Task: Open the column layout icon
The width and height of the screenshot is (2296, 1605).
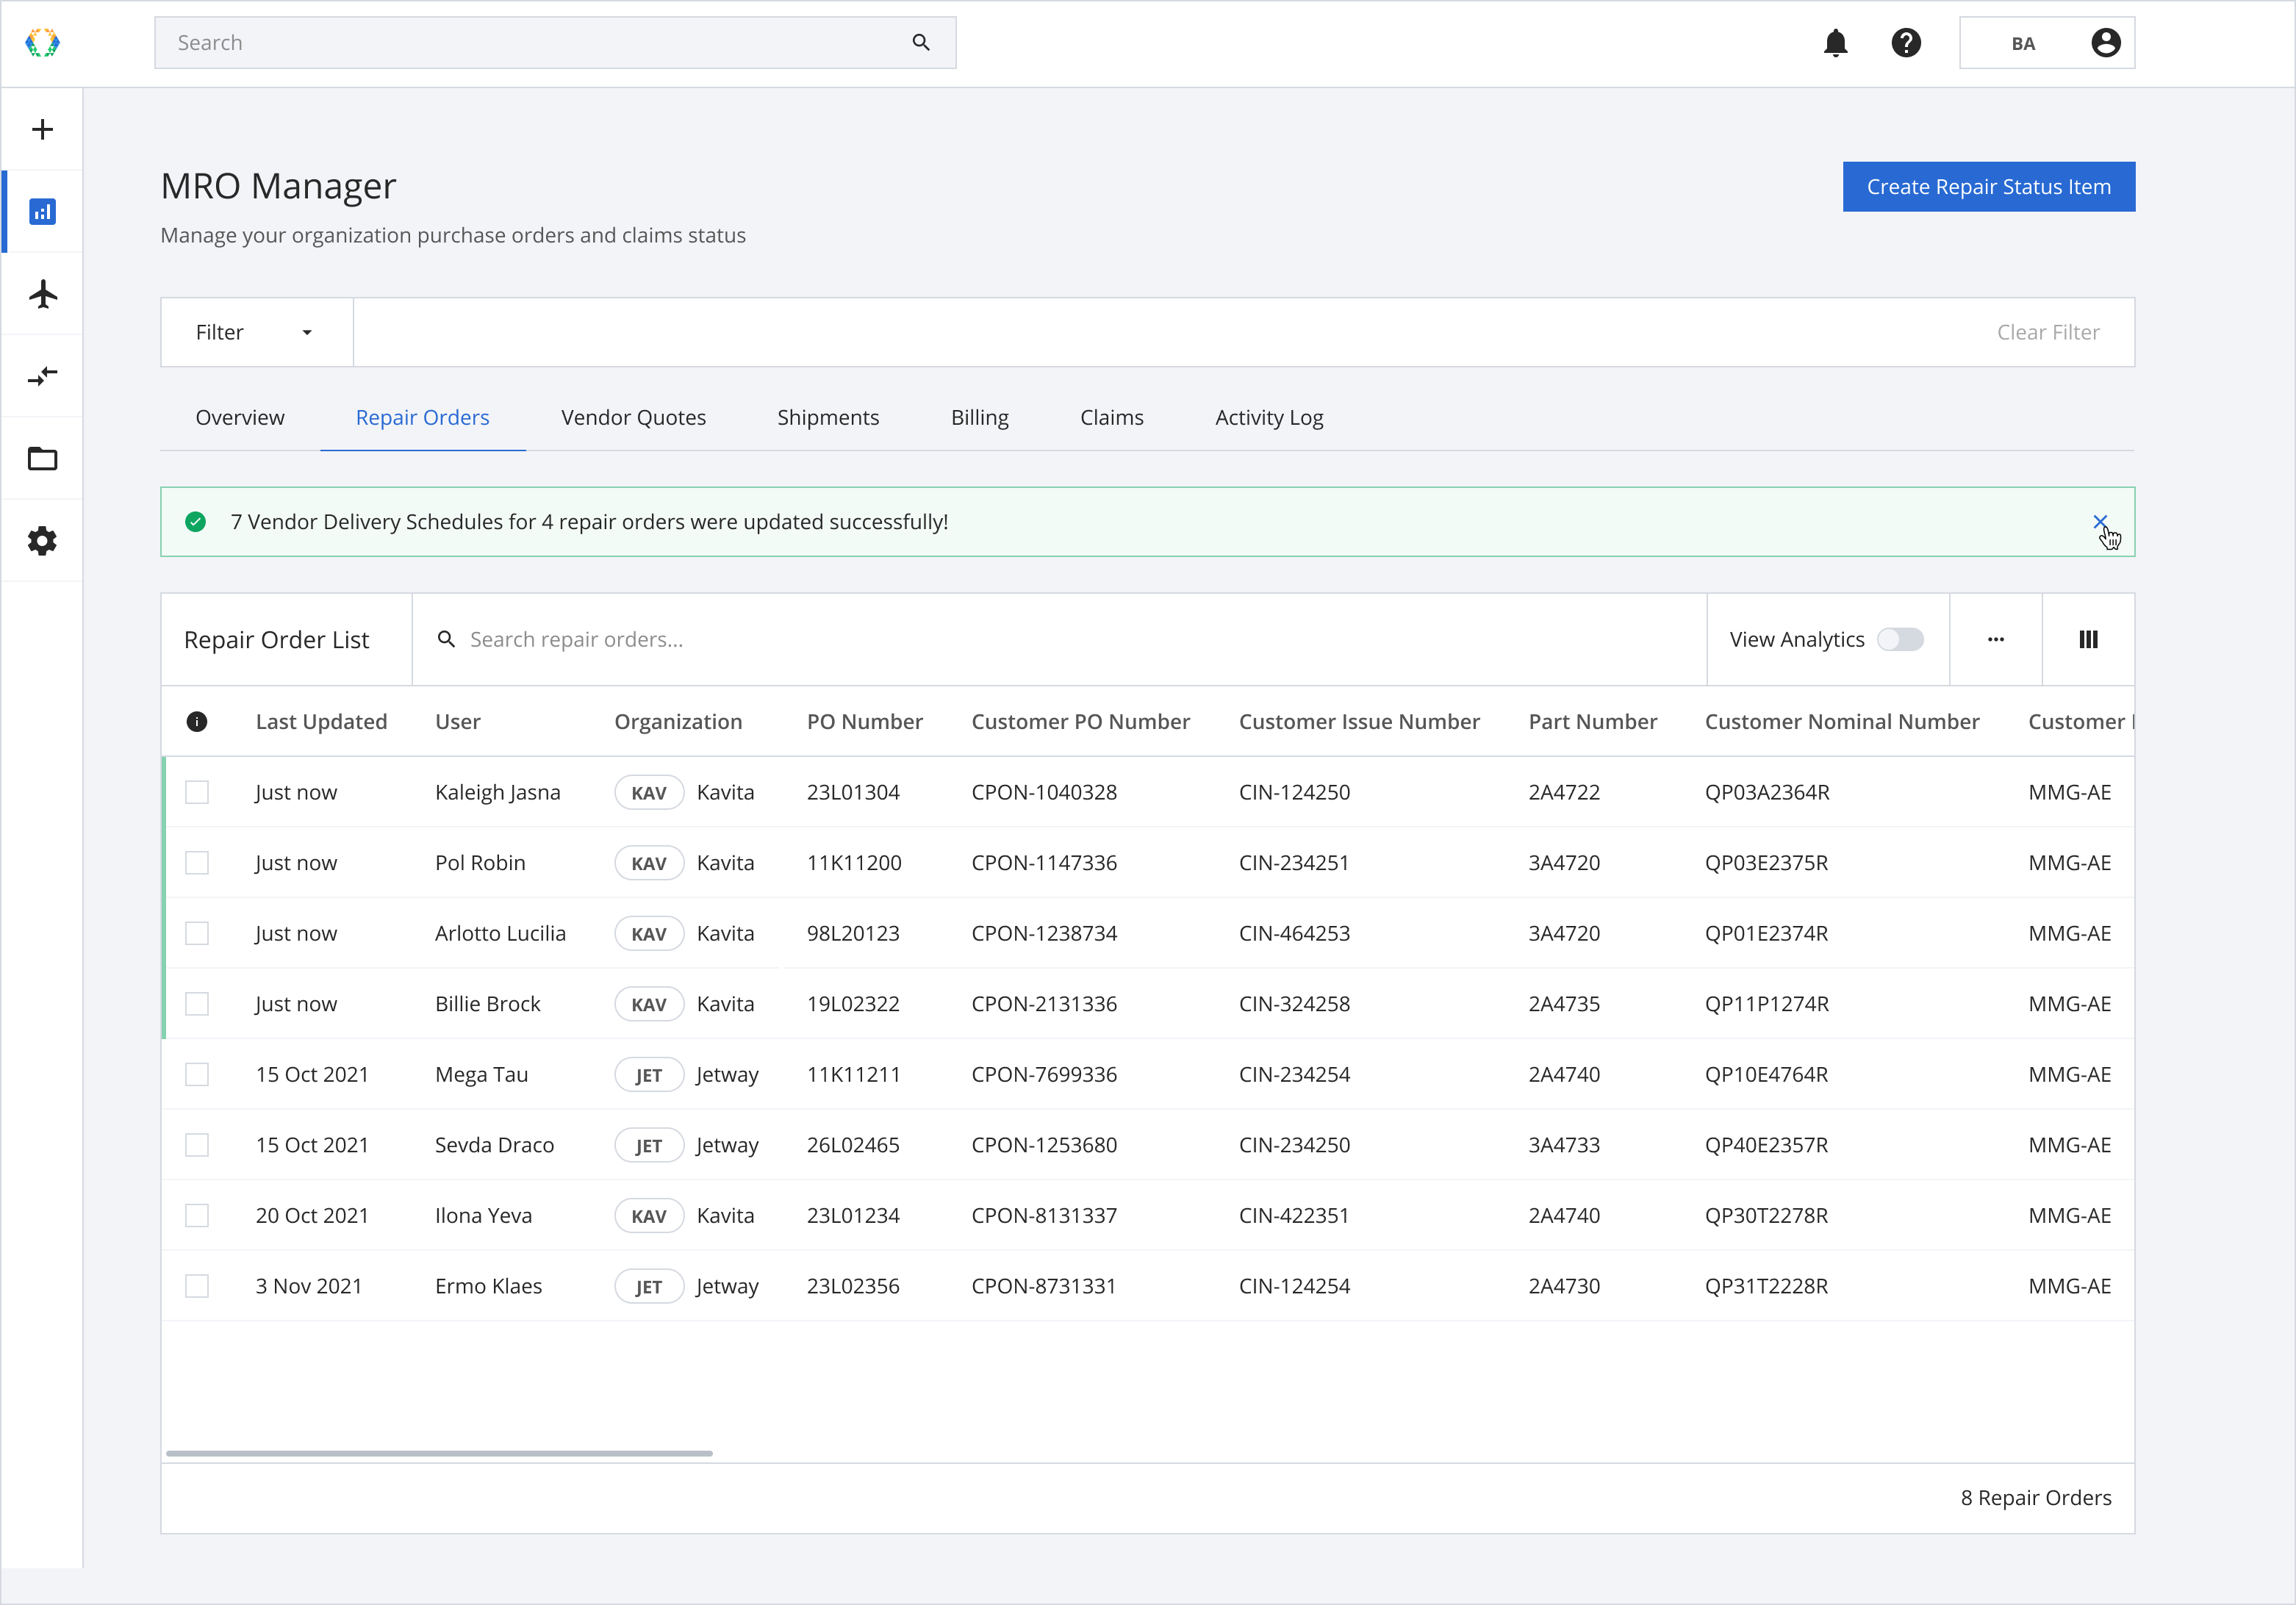Action: tap(2088, 639)
